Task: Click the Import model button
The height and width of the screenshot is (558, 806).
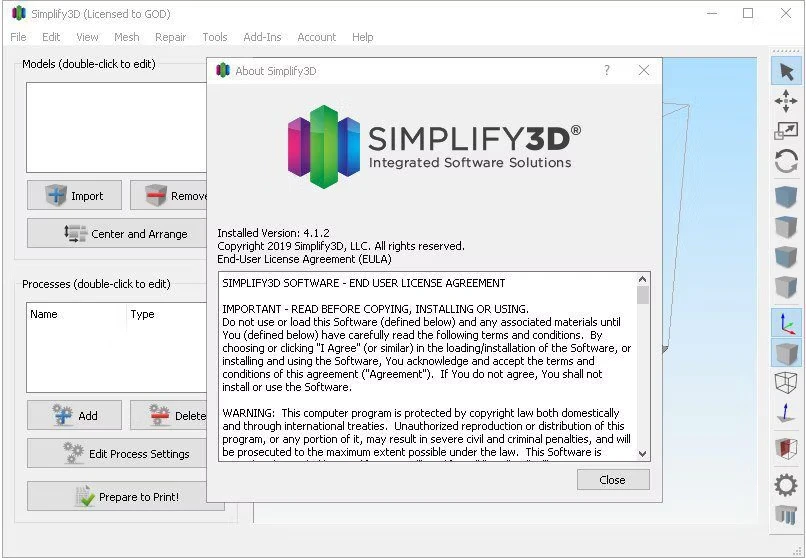Action: (x=75, y=196)
